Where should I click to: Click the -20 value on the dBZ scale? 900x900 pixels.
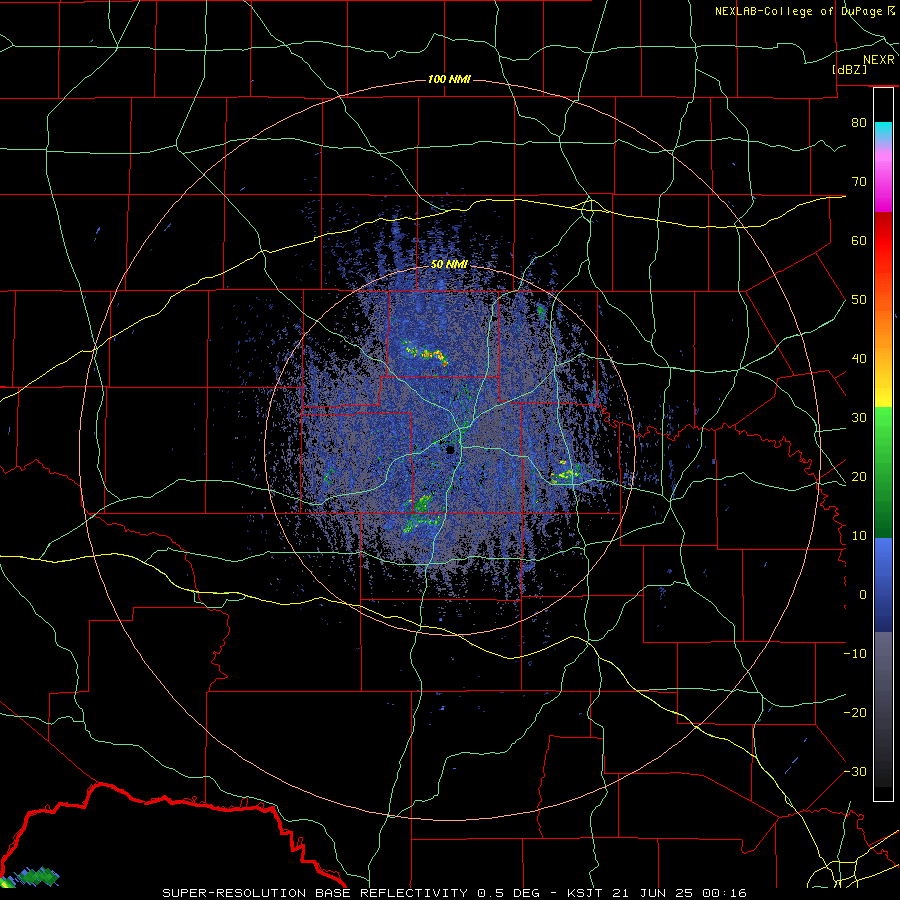[x=855, y=712]
